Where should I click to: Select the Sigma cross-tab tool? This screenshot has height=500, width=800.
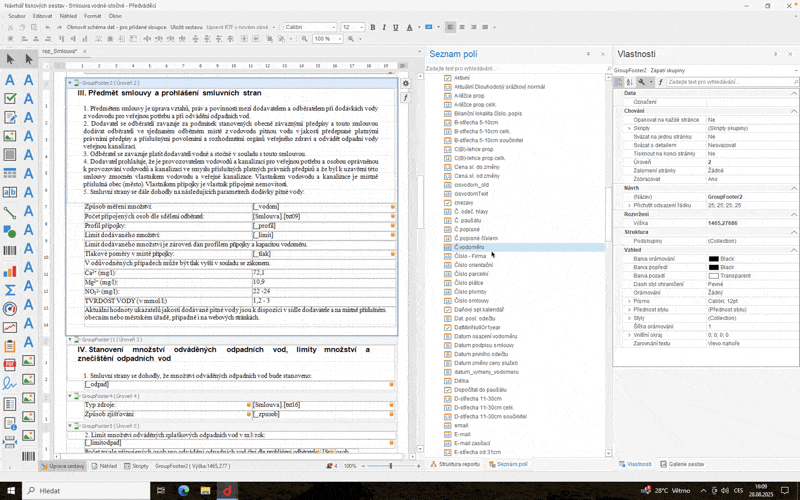point(10,290)
